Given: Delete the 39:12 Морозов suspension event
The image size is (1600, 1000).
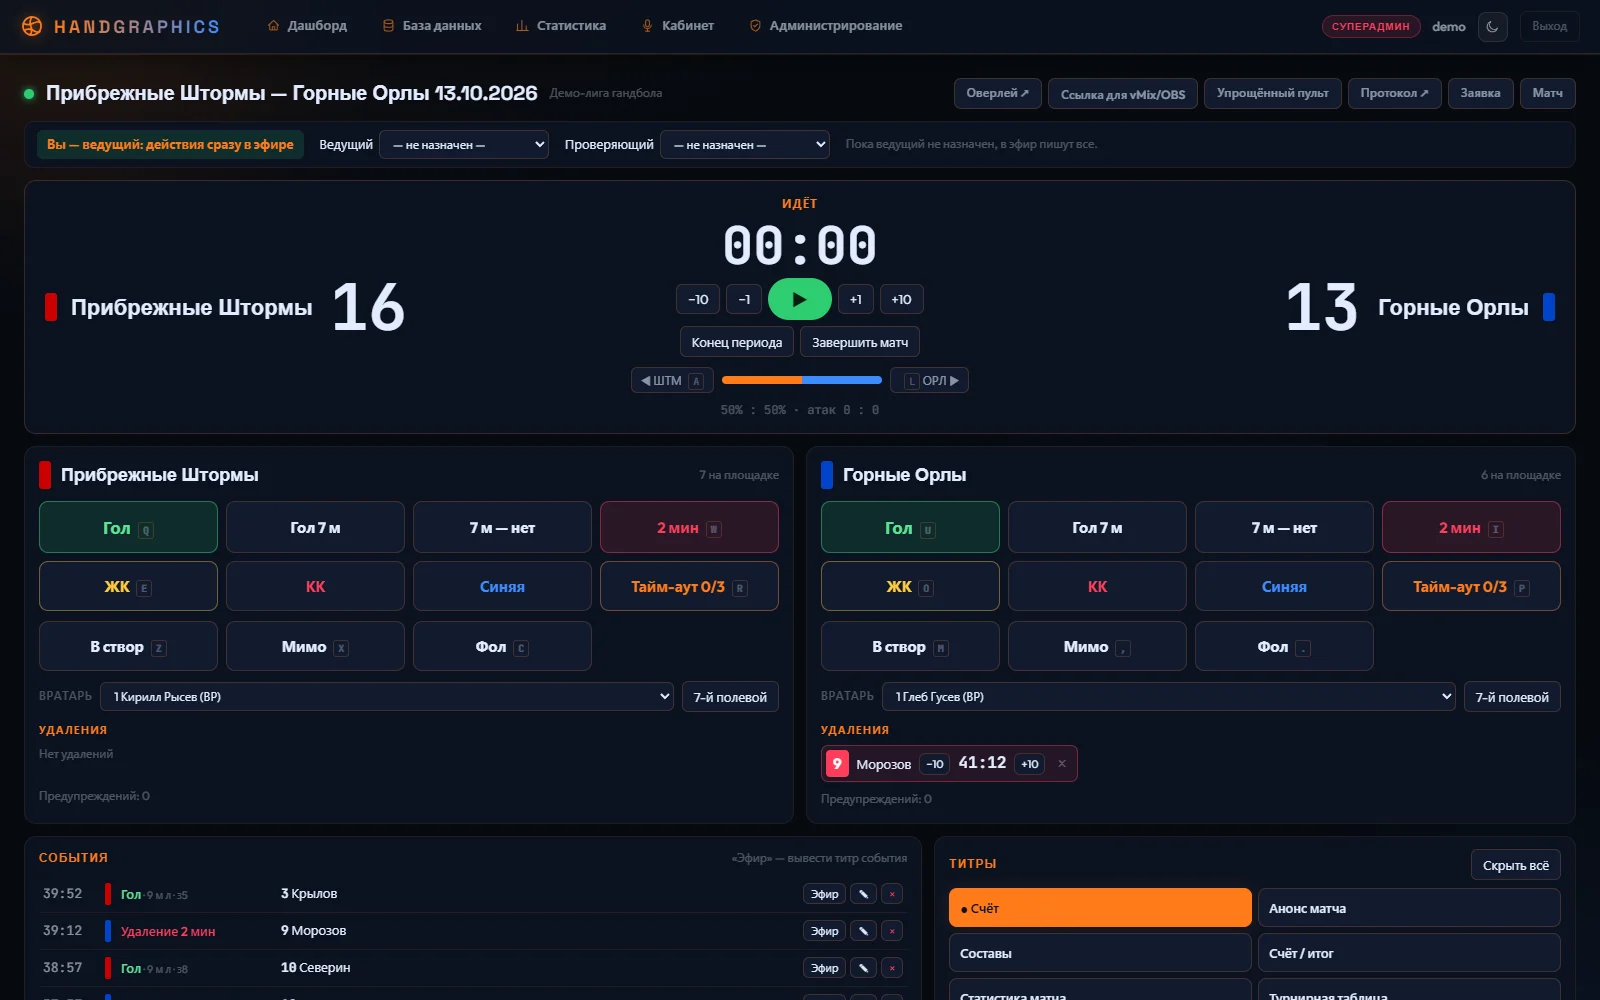Looking at the screenshot, I should coord(892,931).
